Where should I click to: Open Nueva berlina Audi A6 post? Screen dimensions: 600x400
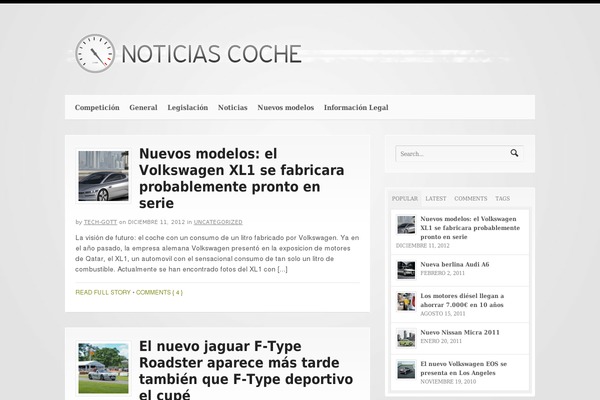[x=455, y=264]
